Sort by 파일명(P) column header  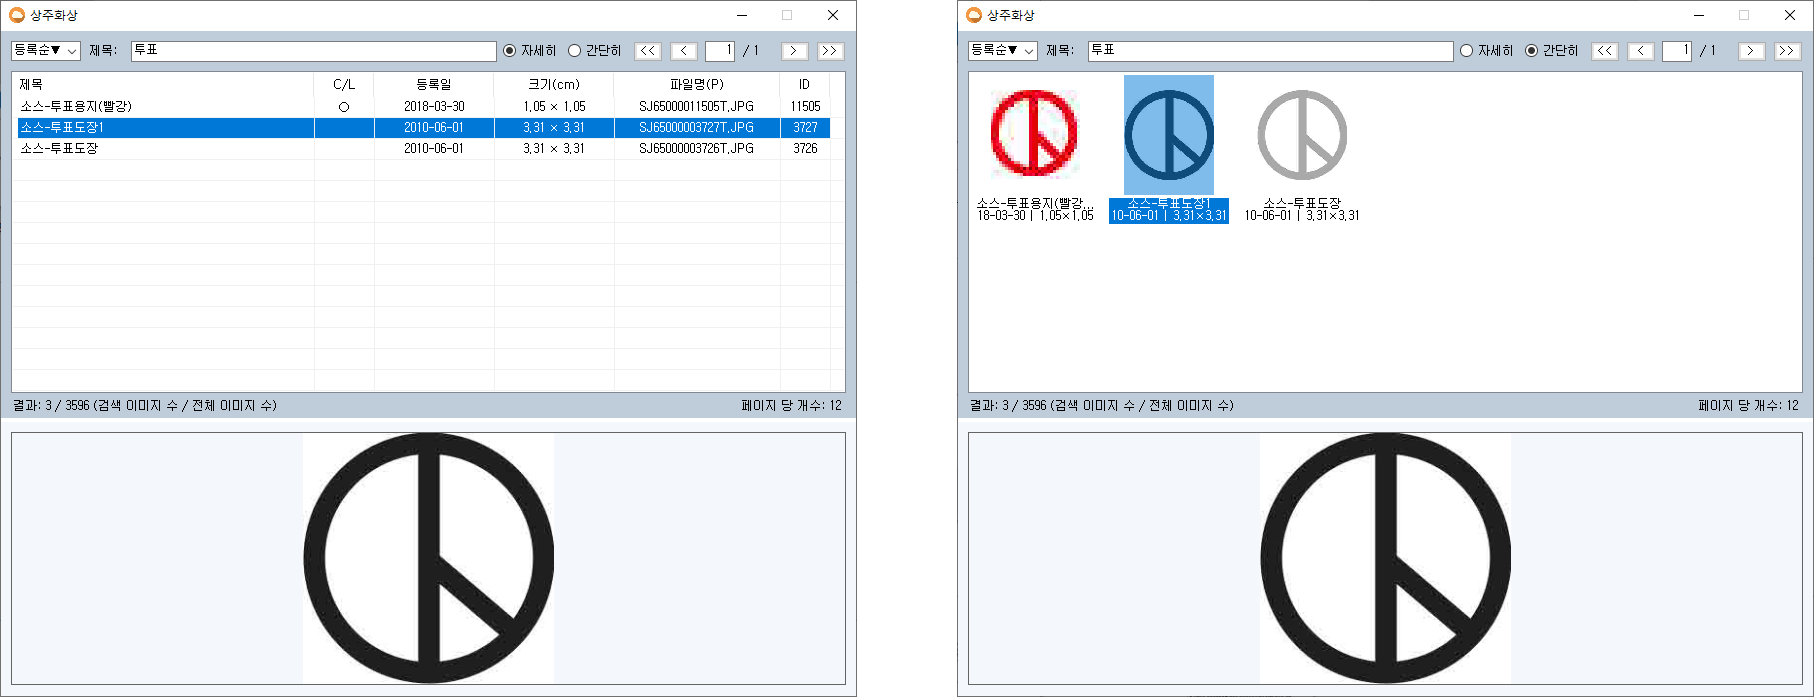click(697, 84)
